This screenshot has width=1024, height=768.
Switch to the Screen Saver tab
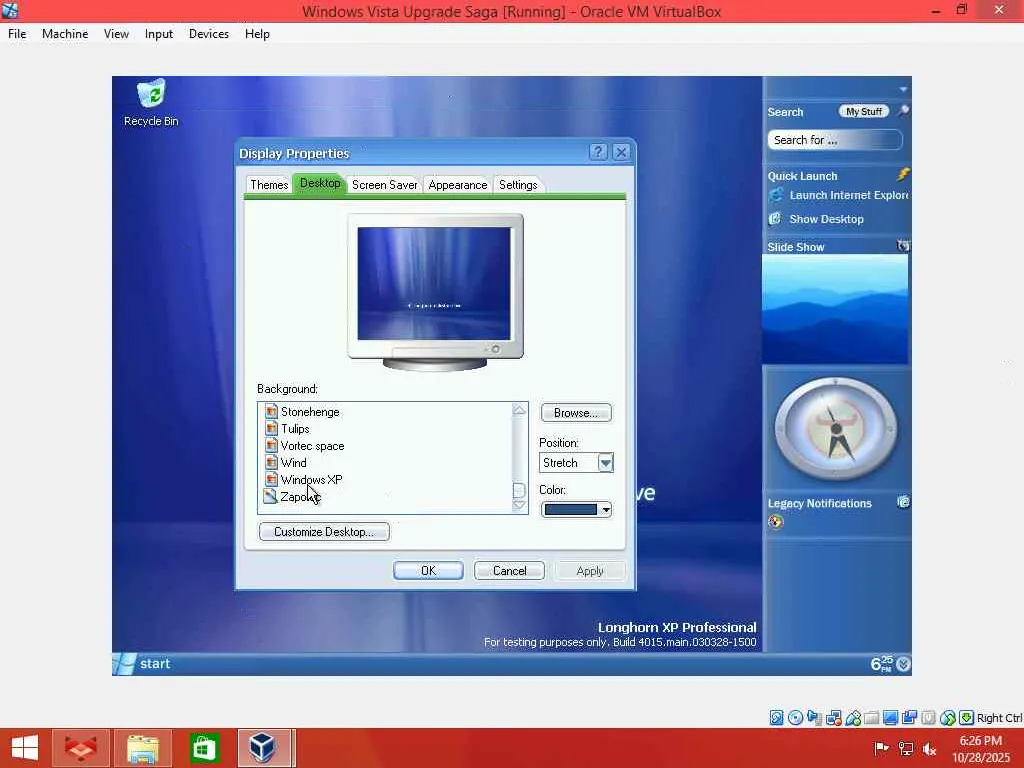(x=385, y=185)
